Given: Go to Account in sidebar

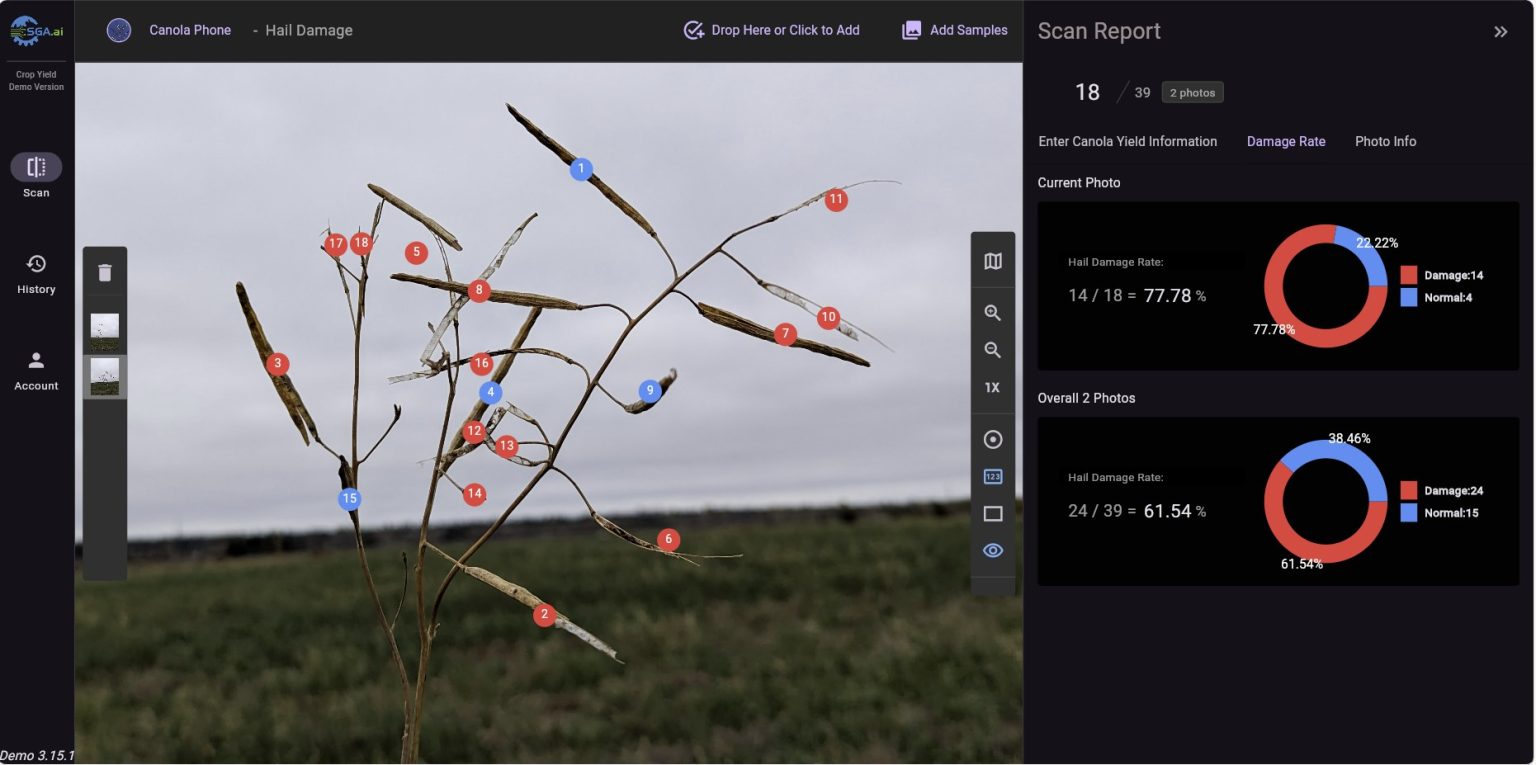Looking at the screenshot, I should [x=36, y=370].
